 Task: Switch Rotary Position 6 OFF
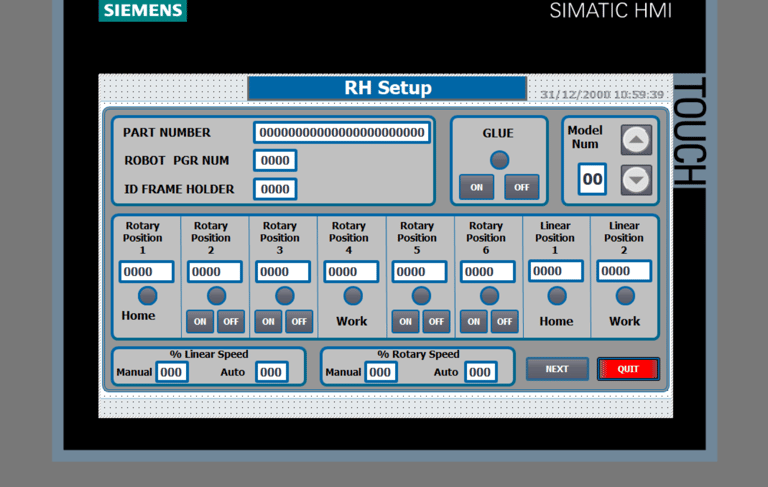tap(504, 322)
